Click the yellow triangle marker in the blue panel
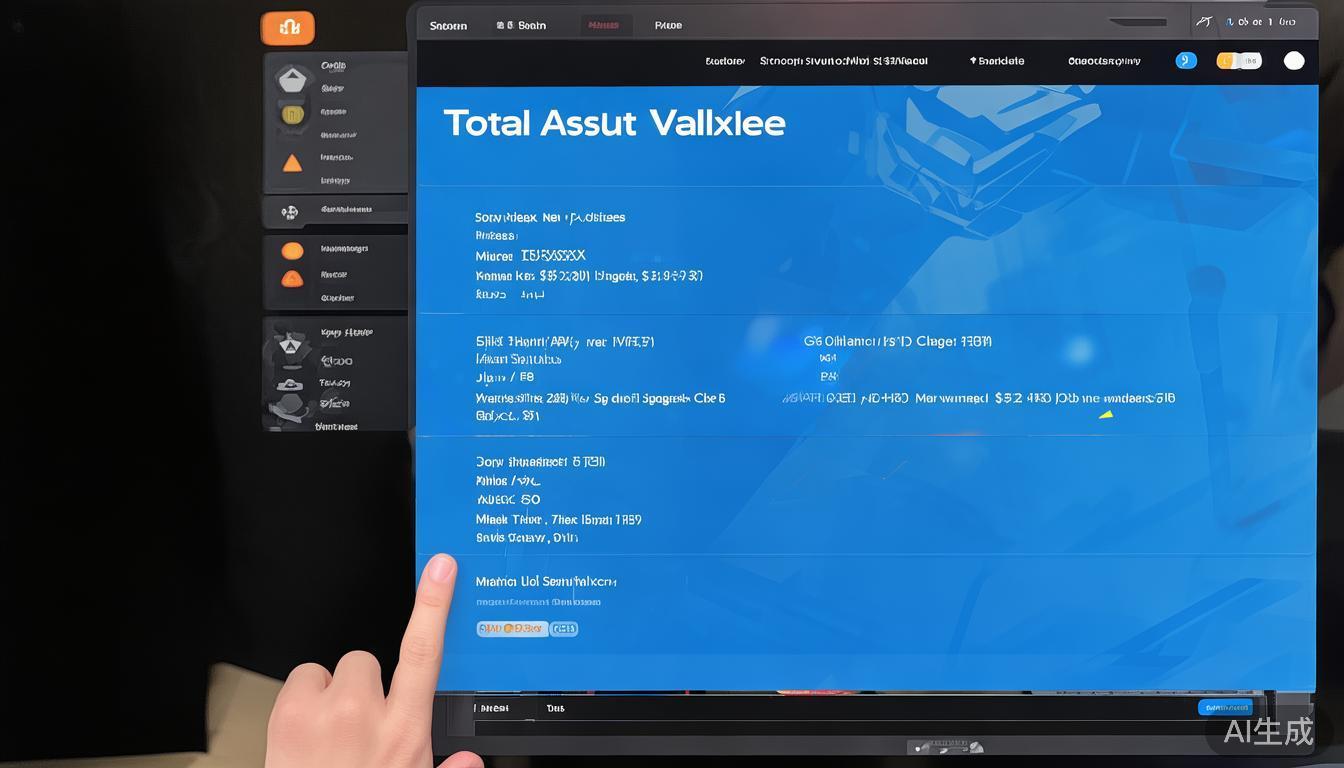 coord(1106,414)
